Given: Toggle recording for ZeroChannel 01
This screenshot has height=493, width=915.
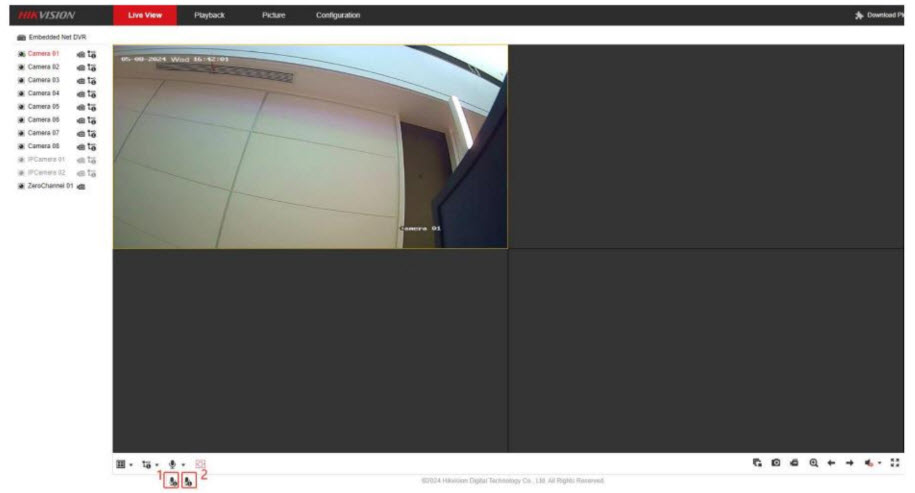Looking at the screenshot, I should click(x=81, y=186).
